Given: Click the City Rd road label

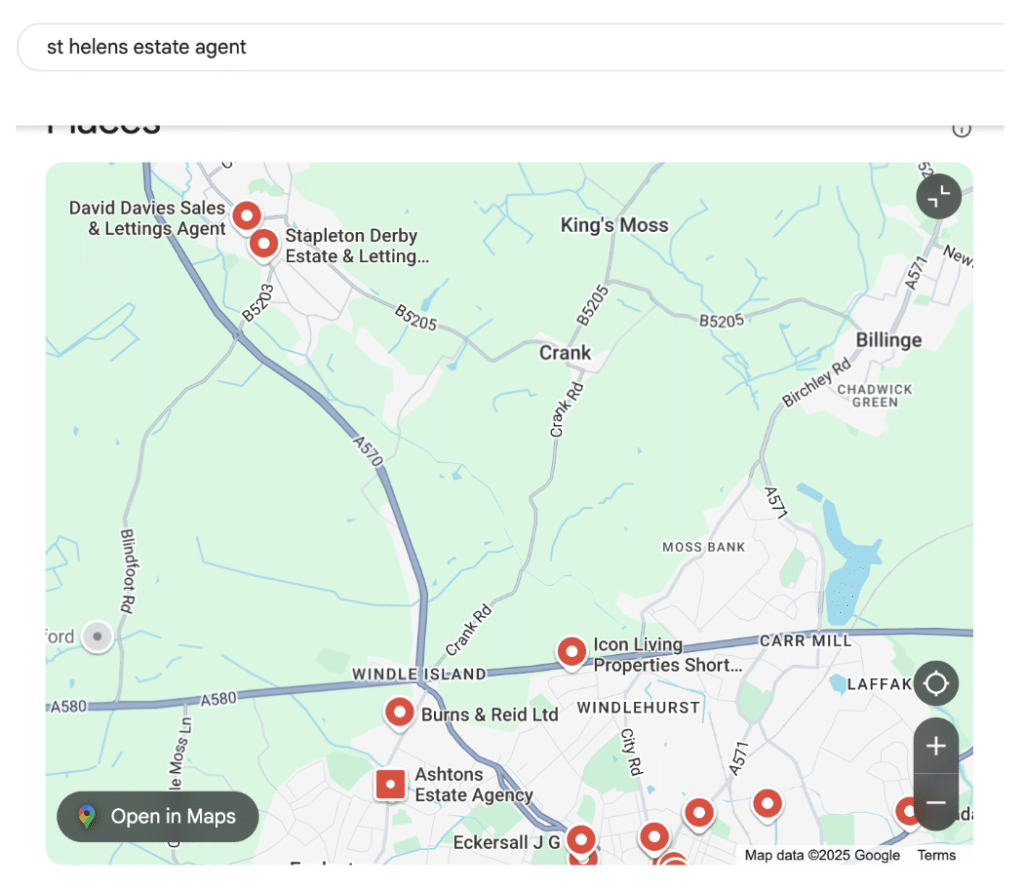Looking at the screenshot, I should coord(631,752).
